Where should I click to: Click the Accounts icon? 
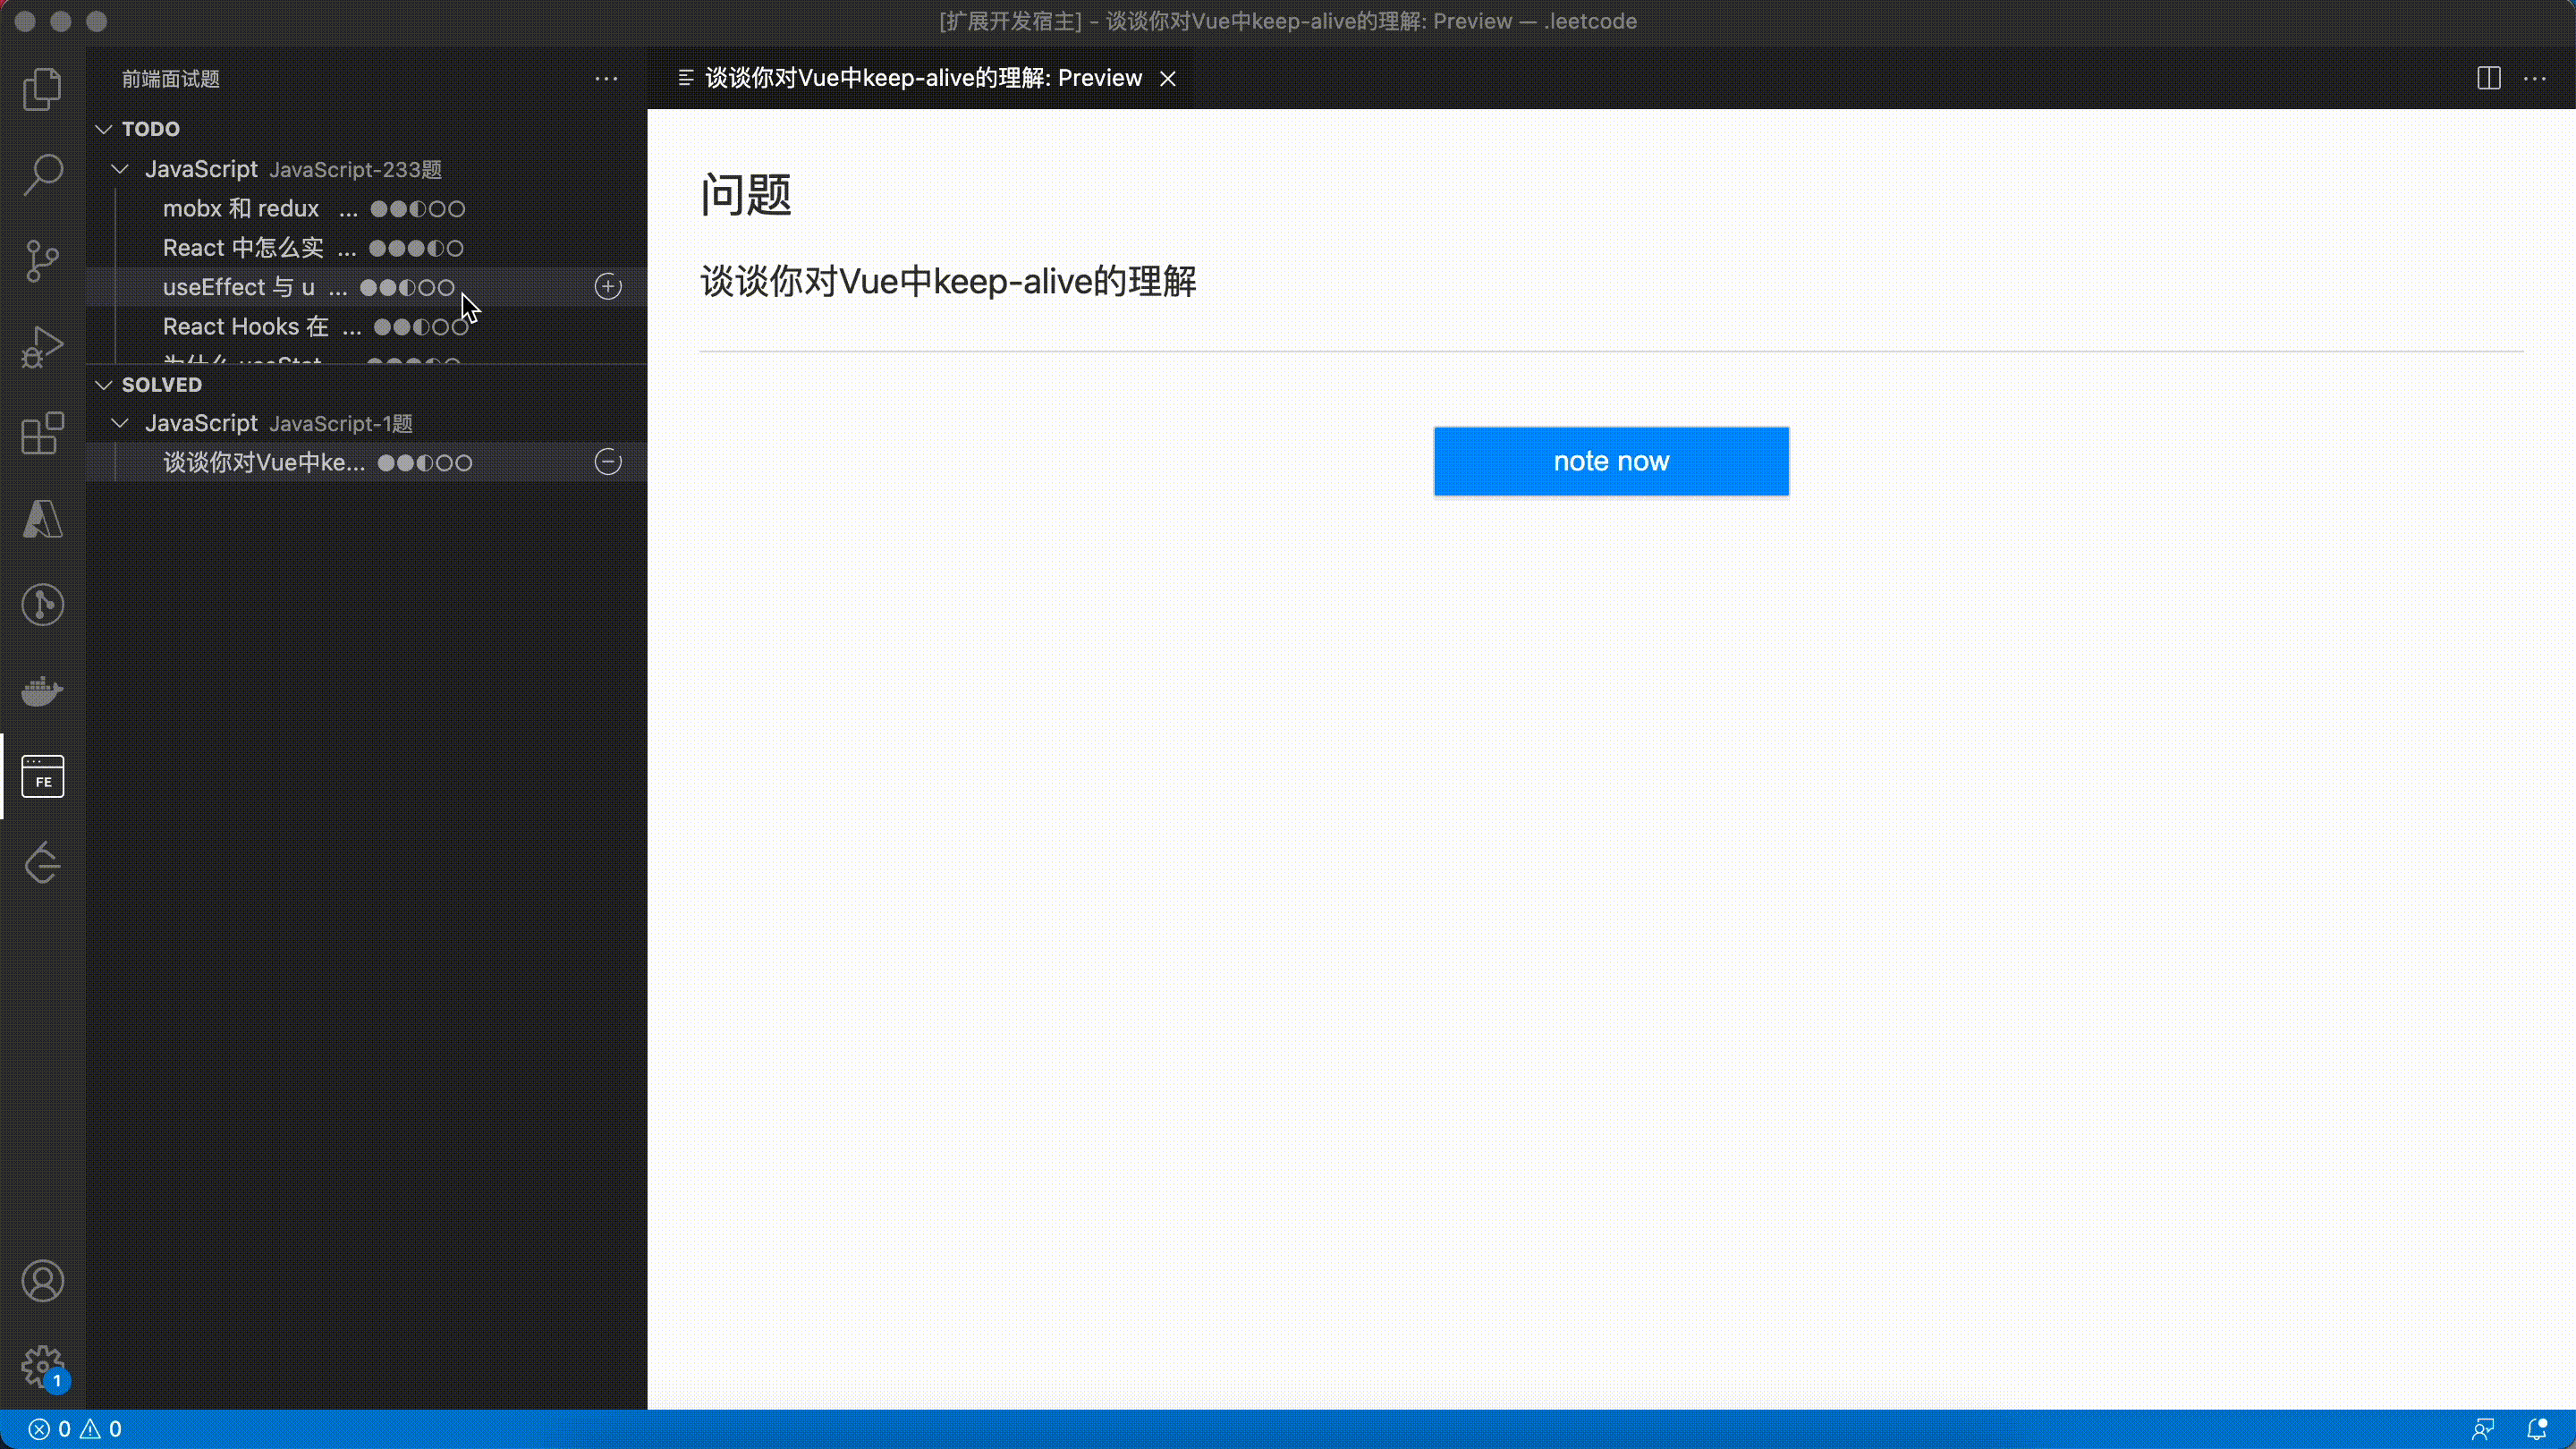coord(42,1281)
